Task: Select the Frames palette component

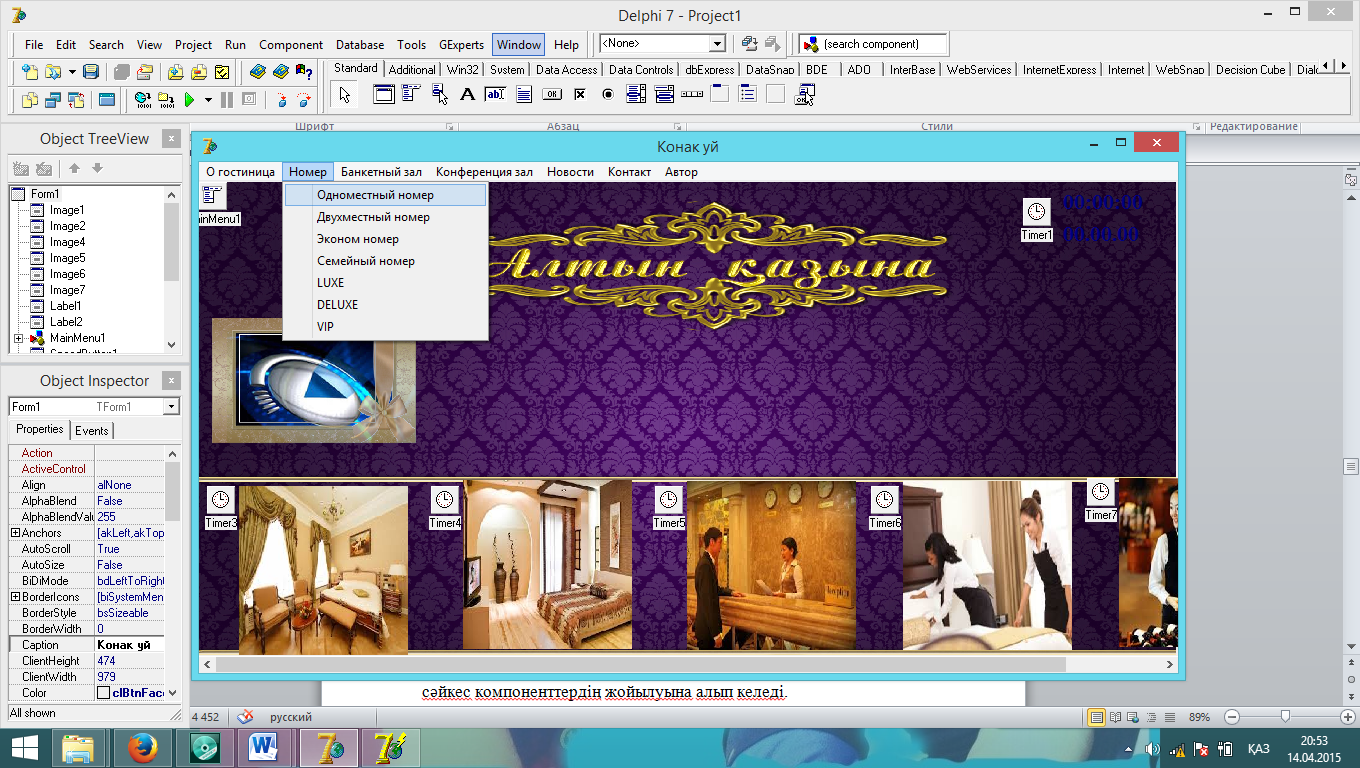Action: [x=383, y=95]
